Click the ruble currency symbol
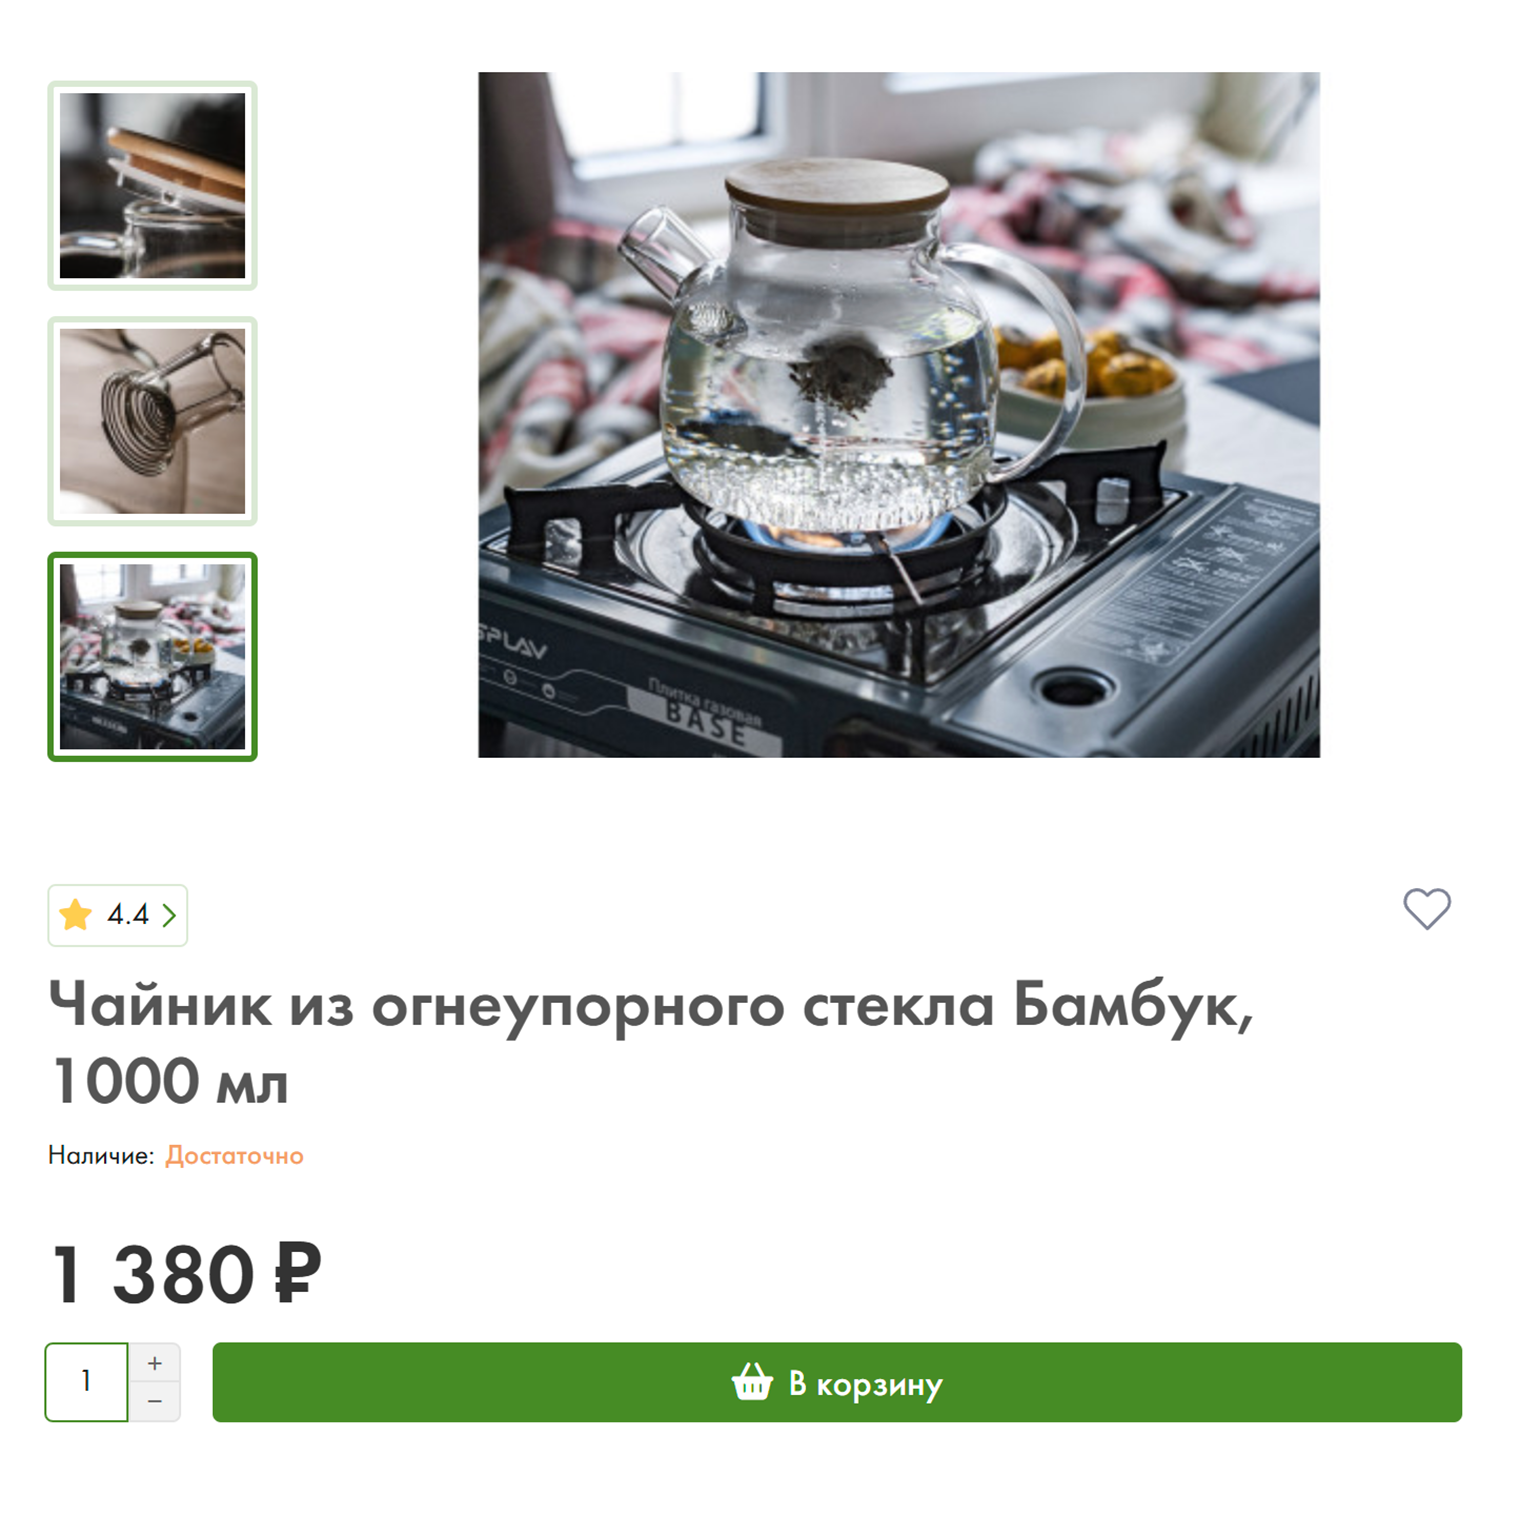 click(x=297, y=1273)
